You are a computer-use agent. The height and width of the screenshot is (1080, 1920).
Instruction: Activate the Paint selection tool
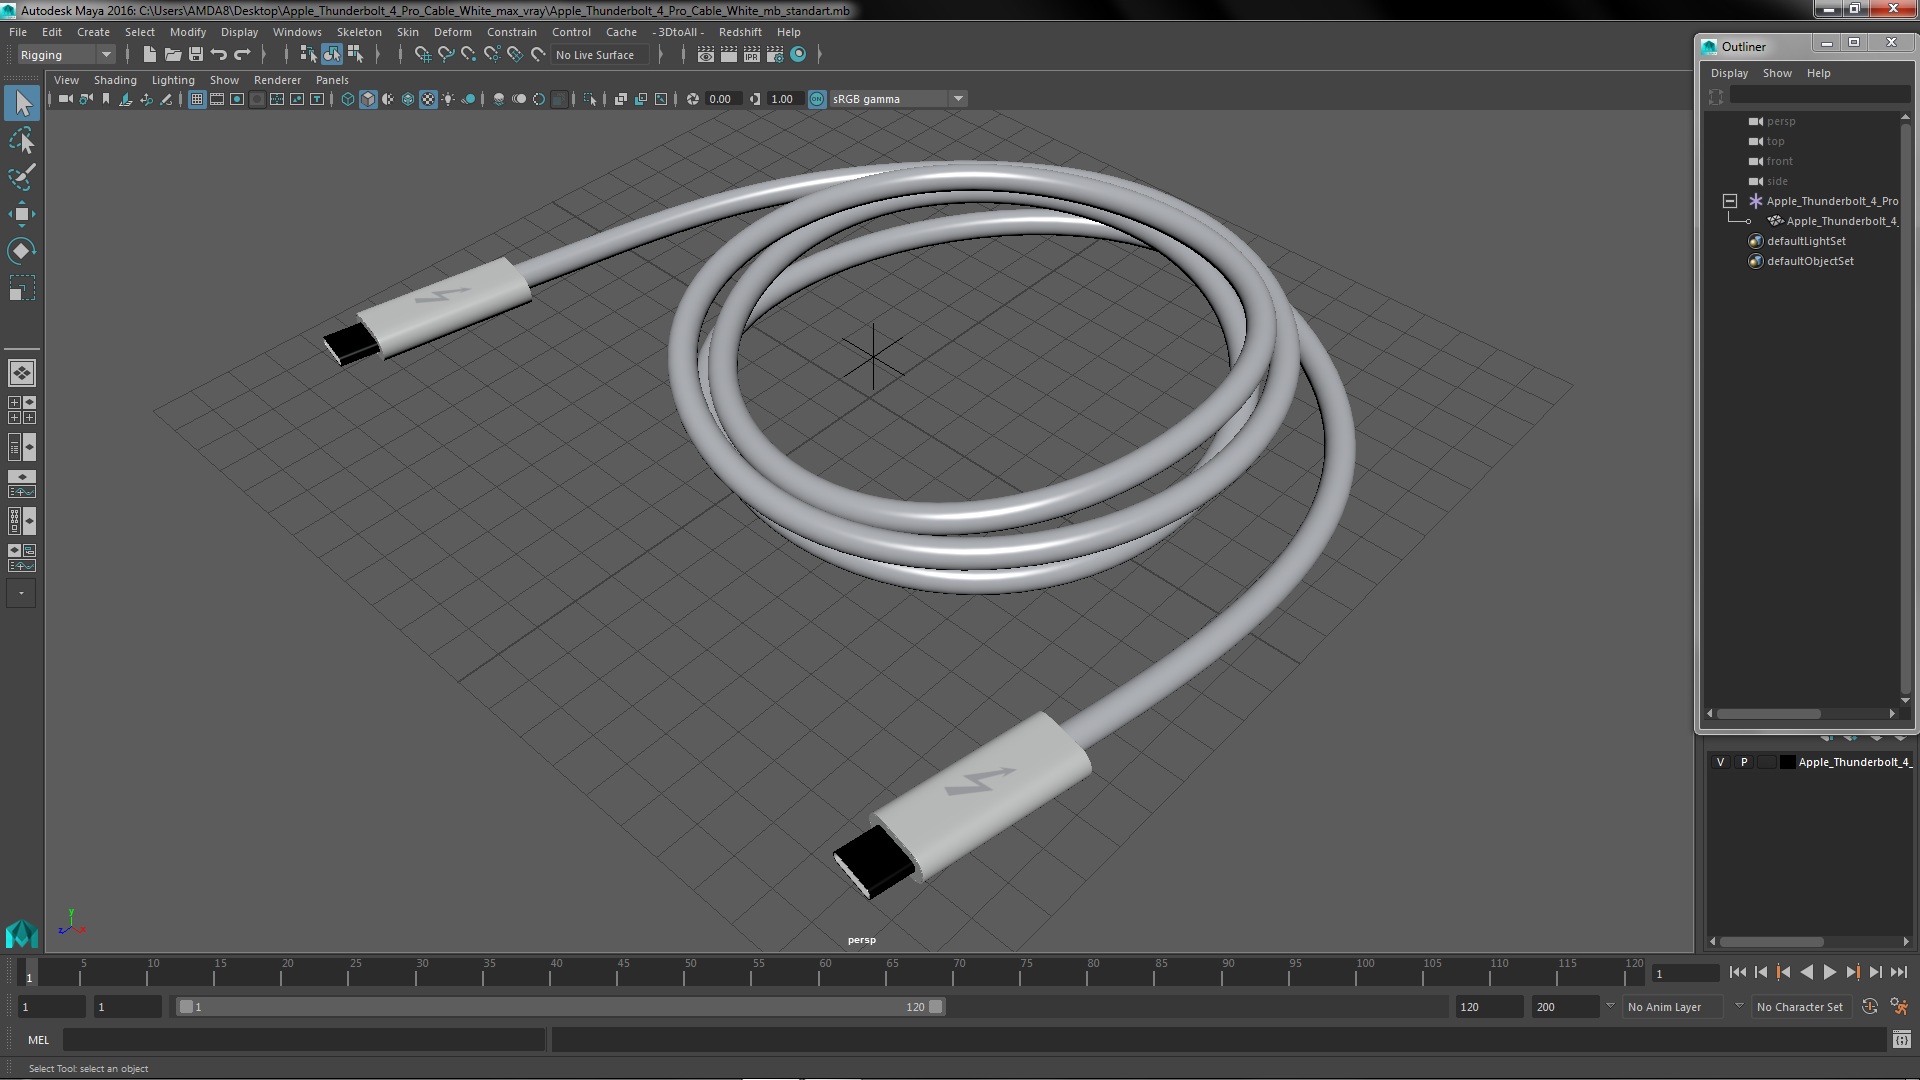pyautogui.click(x=22, y=177)
